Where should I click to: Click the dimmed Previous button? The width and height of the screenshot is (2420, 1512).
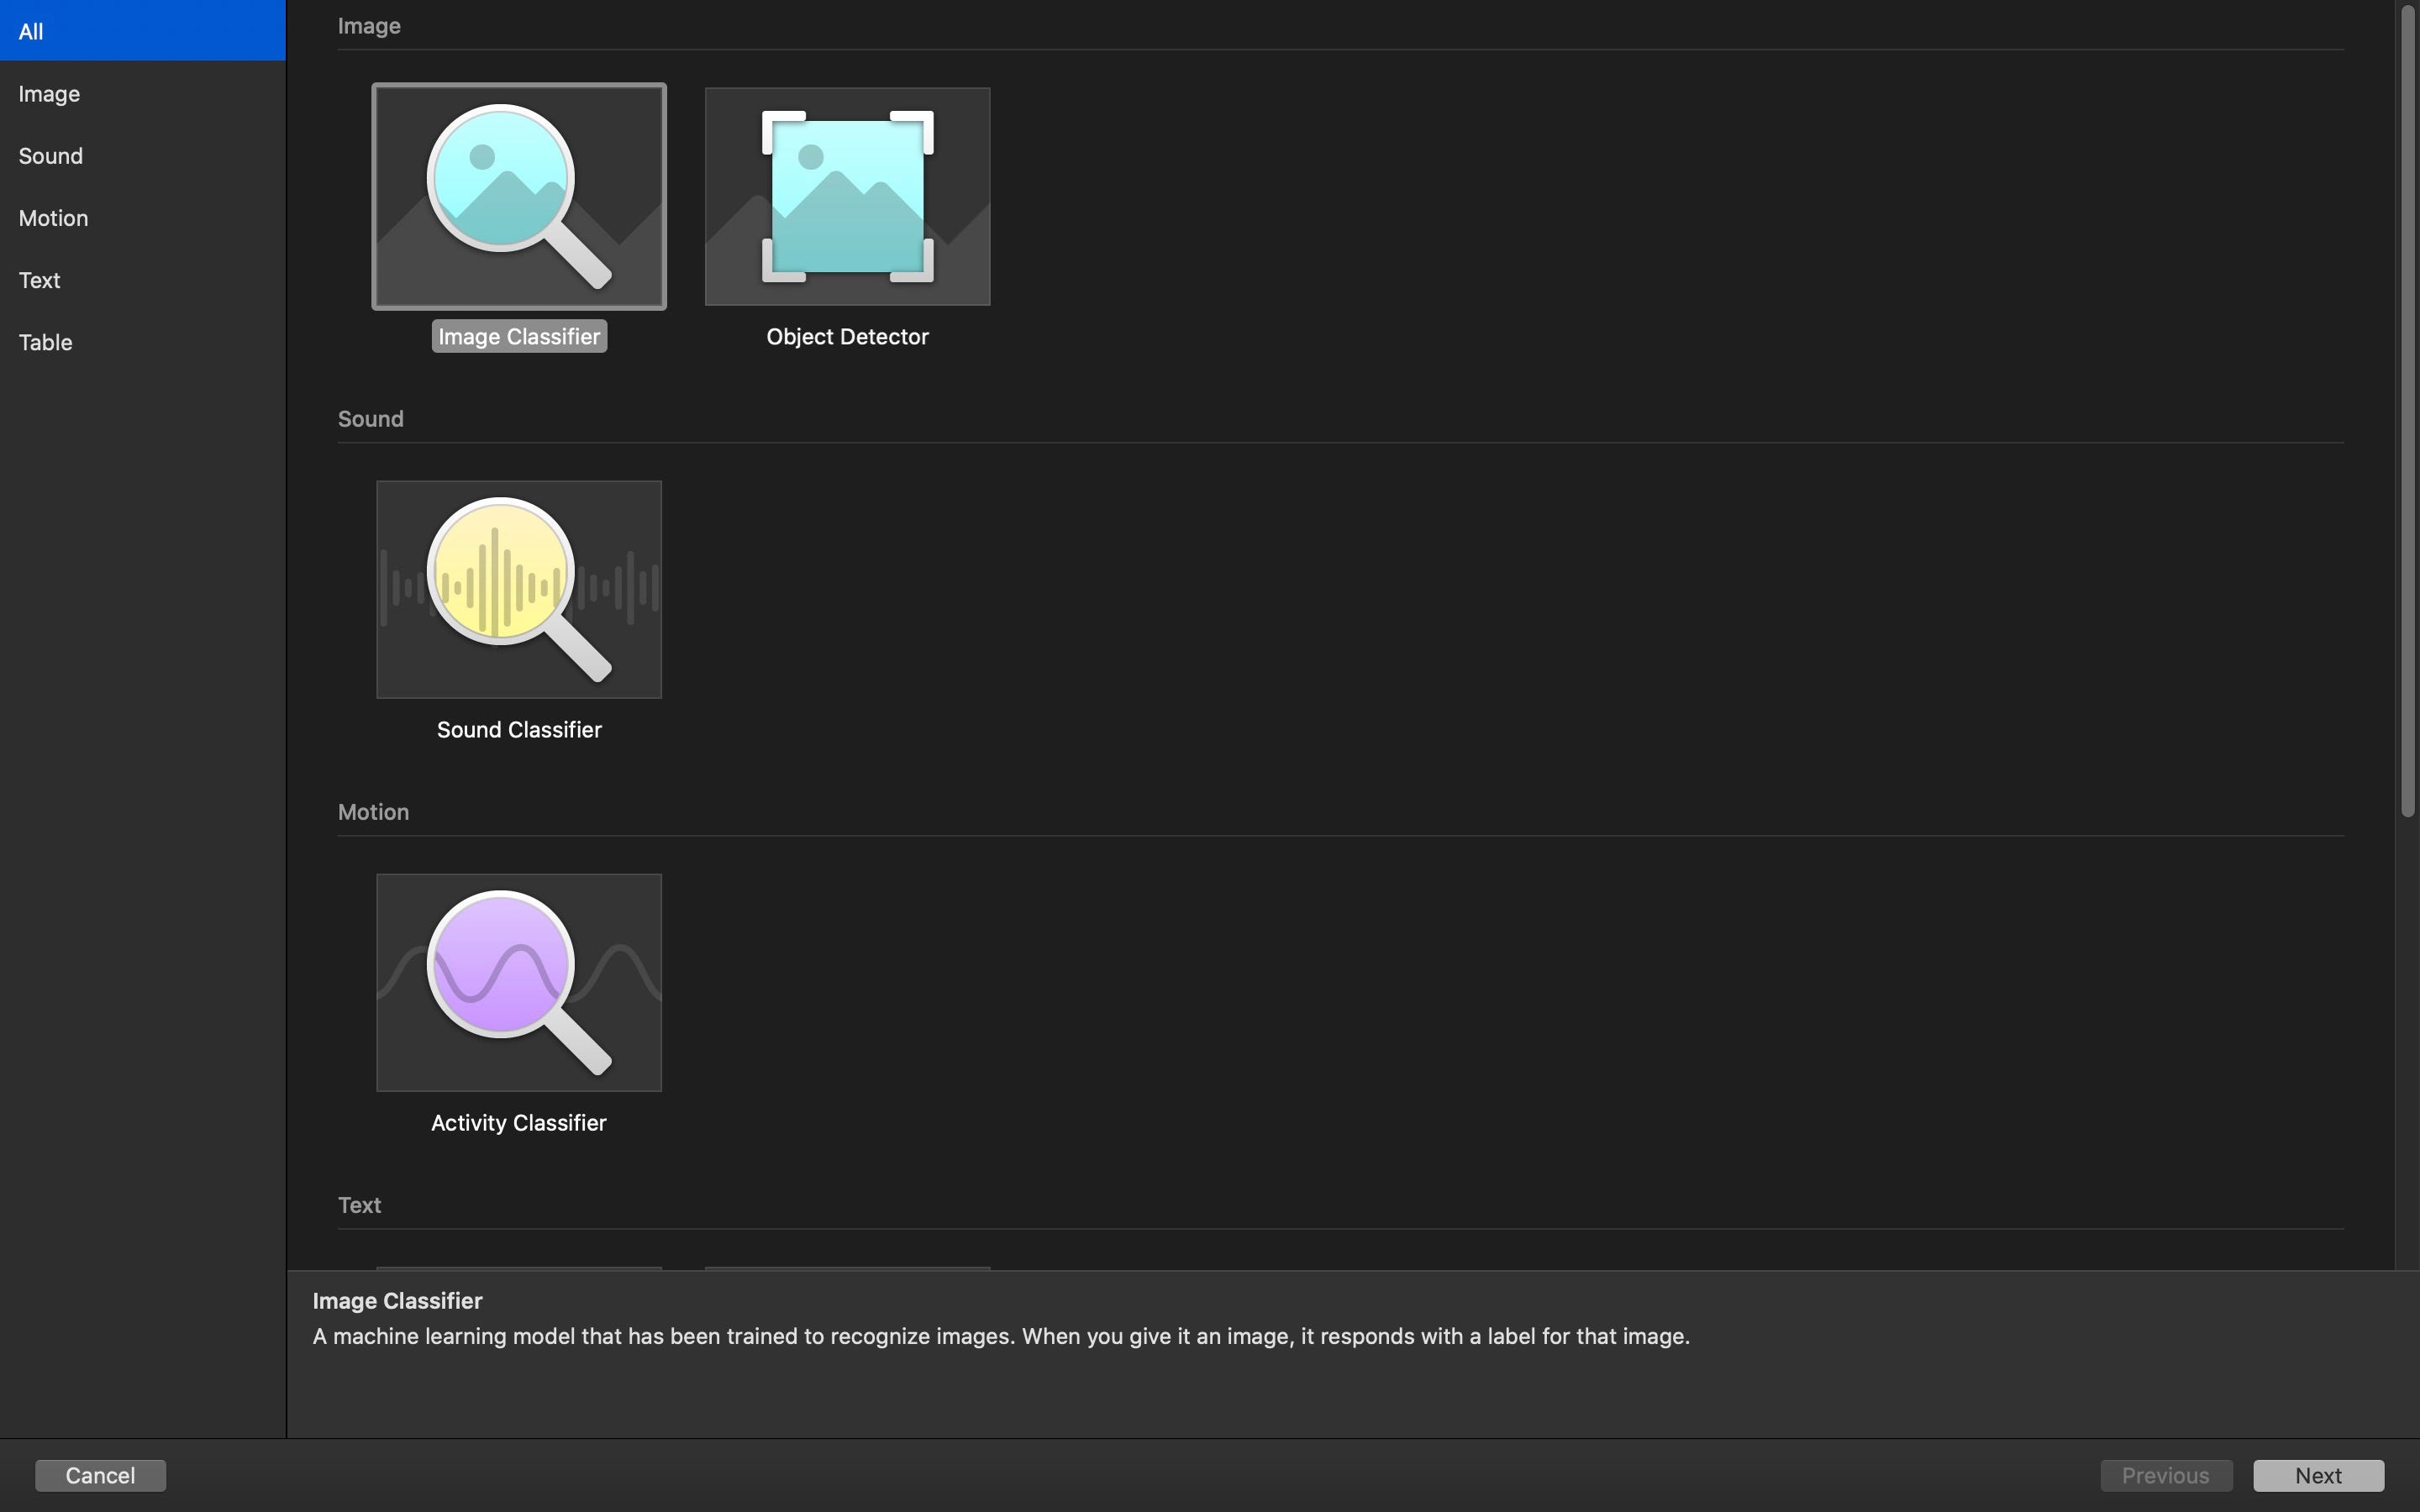tap(2165, 1475)
